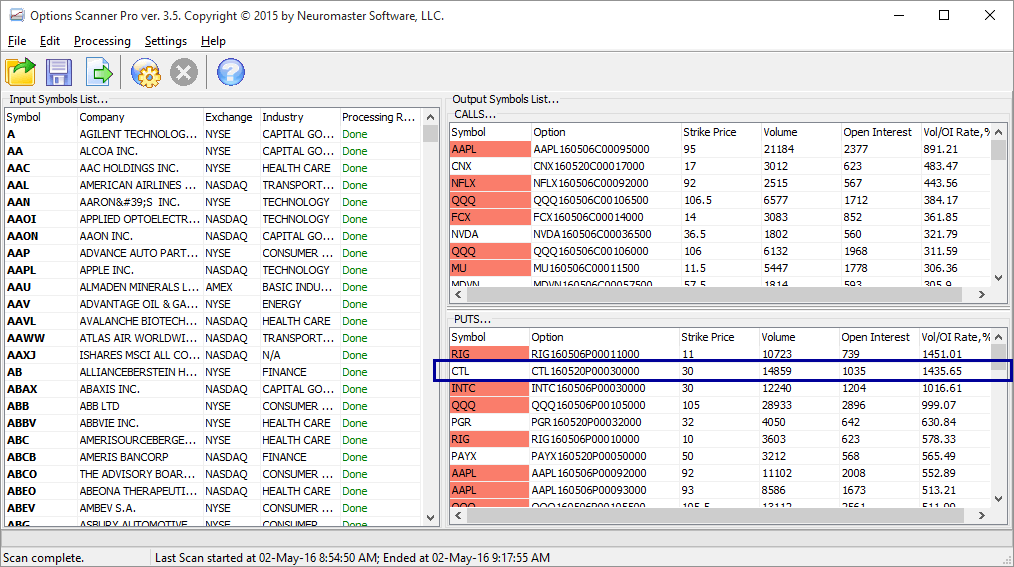Open the Processing menu

[102, 41]
